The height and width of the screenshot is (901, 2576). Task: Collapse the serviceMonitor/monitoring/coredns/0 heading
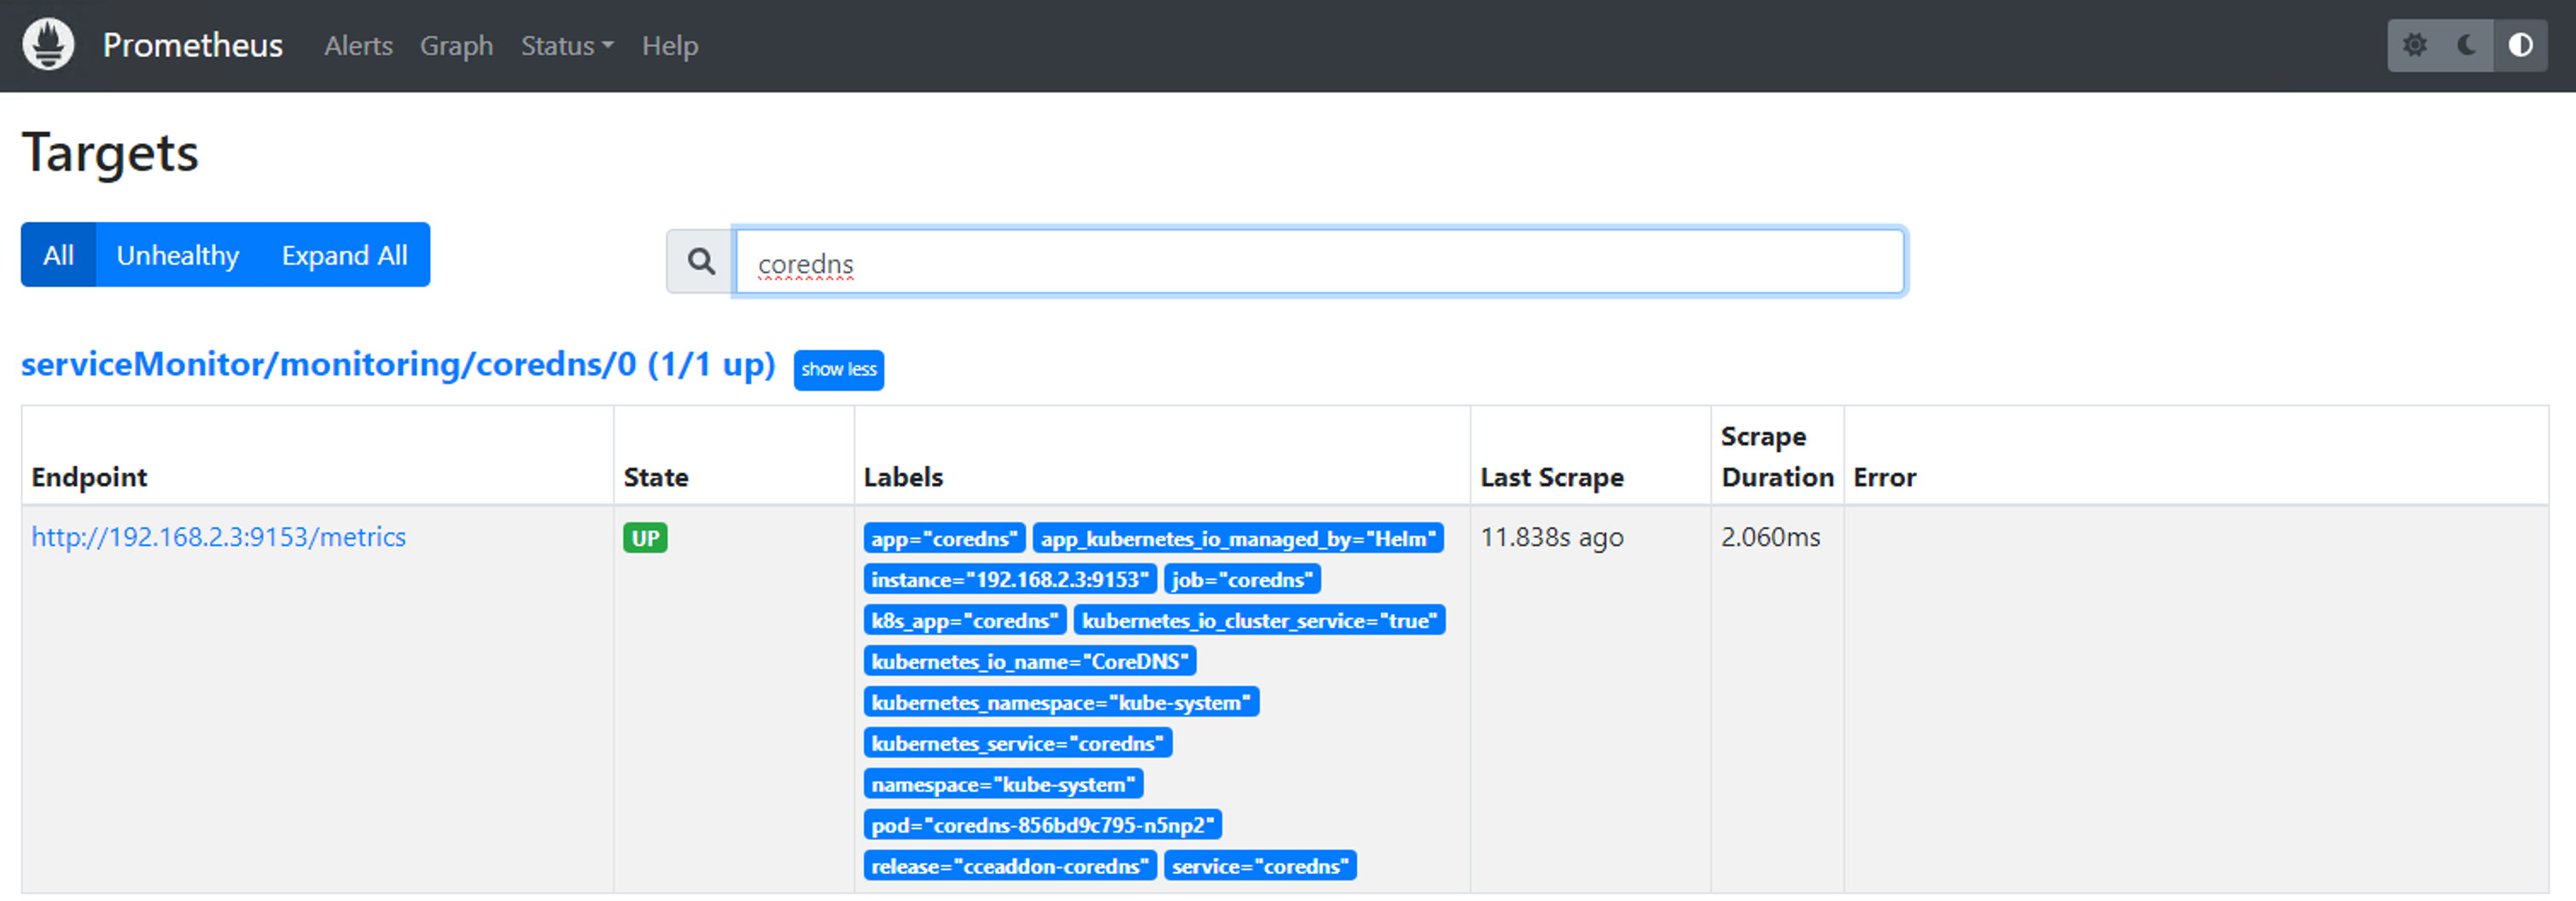(x=398, y=365)
